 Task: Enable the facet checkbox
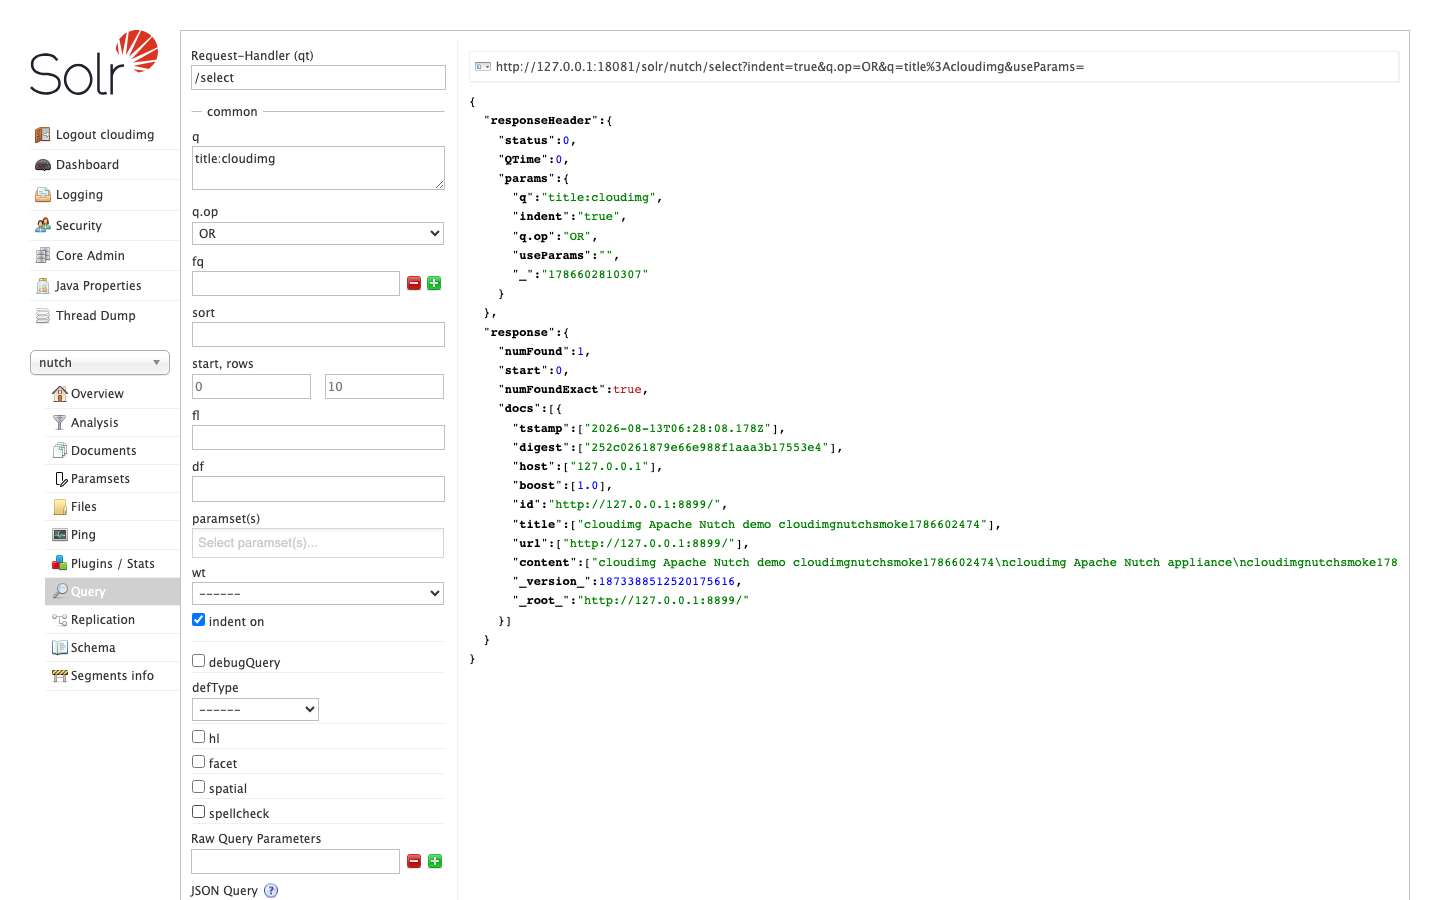point(198,762)
